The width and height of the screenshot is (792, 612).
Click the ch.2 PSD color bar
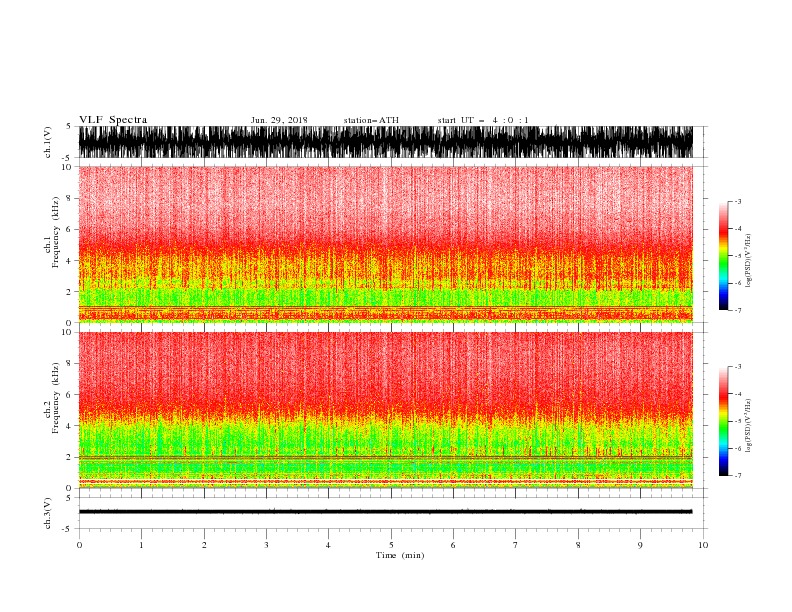pos(723,421)
